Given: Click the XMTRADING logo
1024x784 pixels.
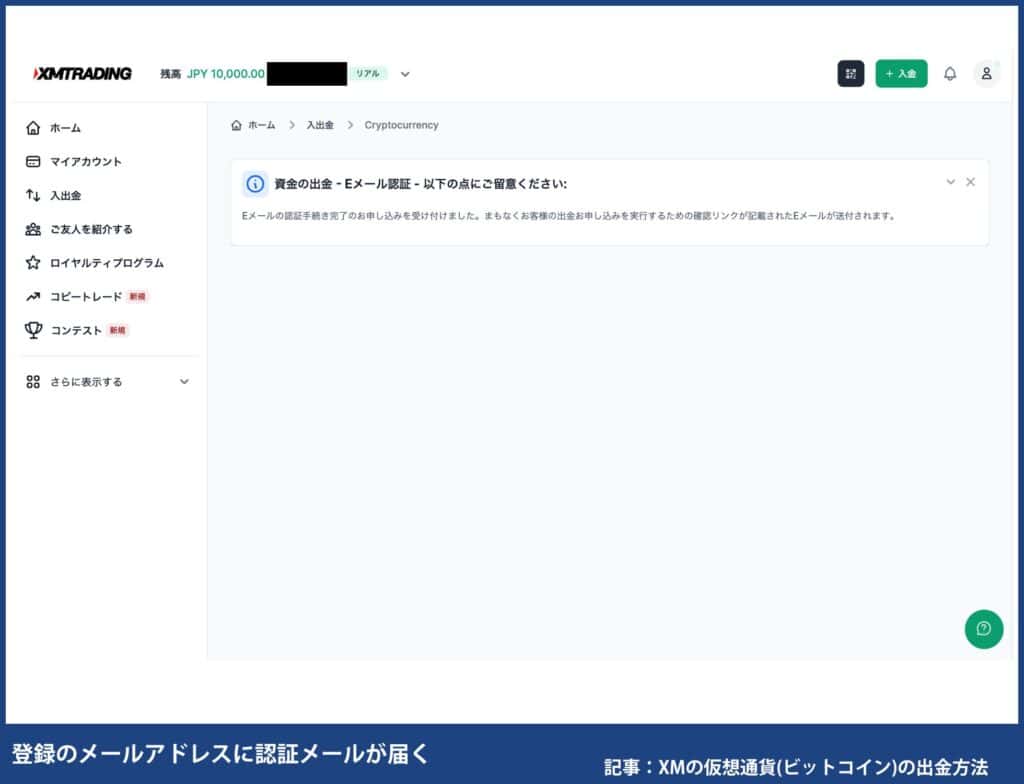Looking at the screenshot, I should [x=83, y=73].
